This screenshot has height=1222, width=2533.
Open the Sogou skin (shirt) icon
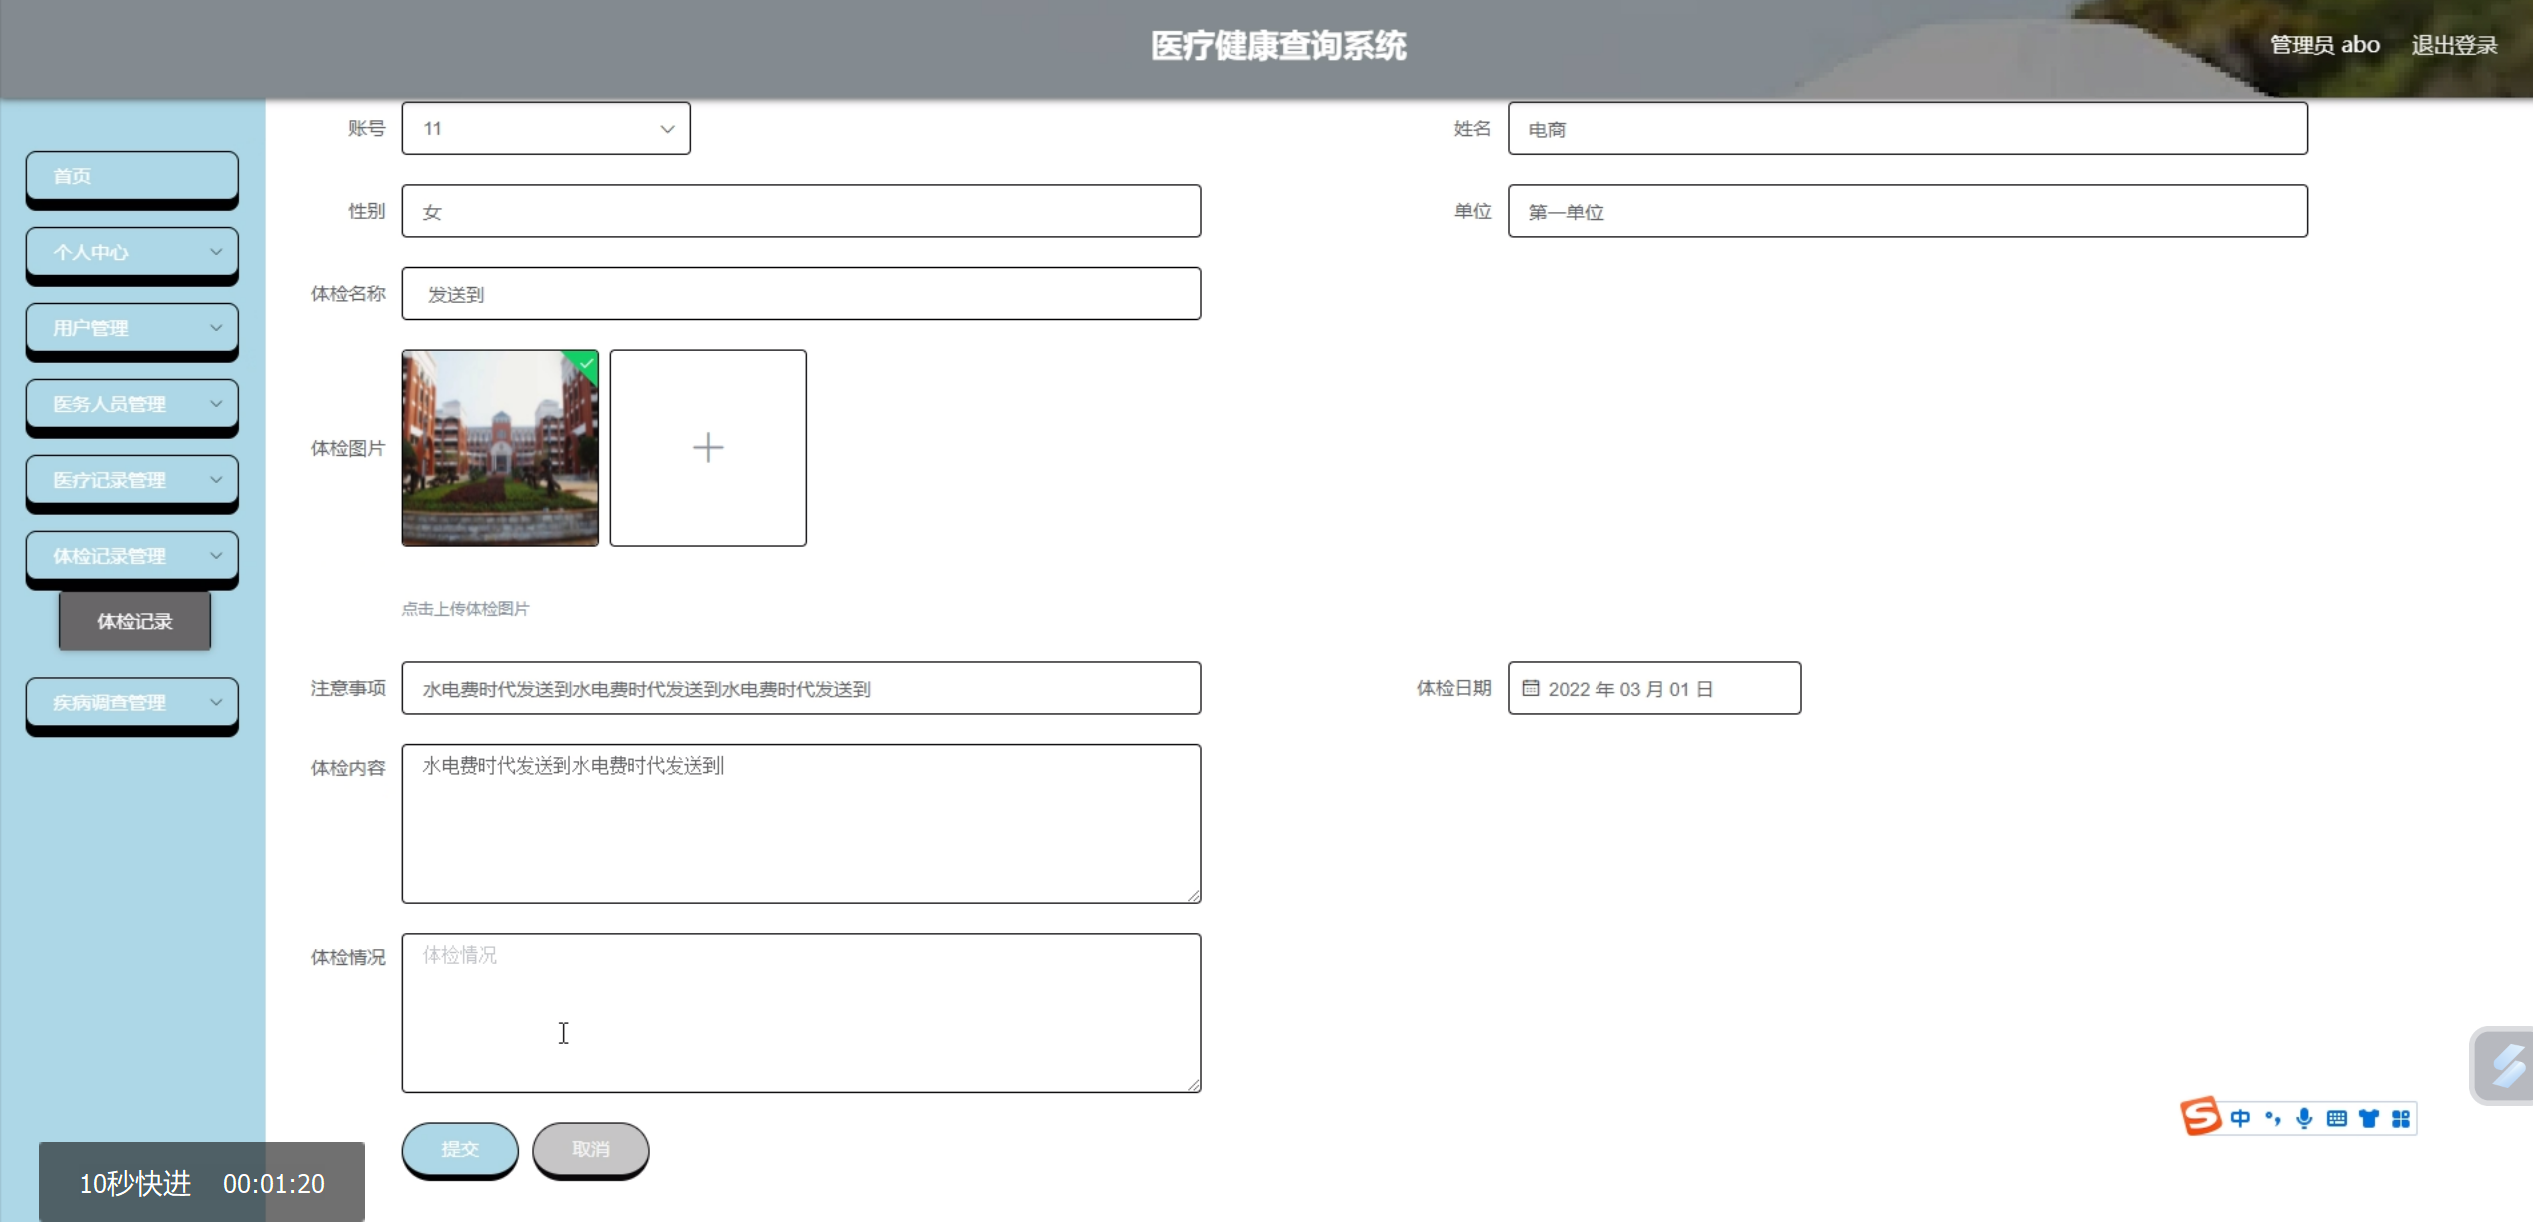click(2368, 1118)
